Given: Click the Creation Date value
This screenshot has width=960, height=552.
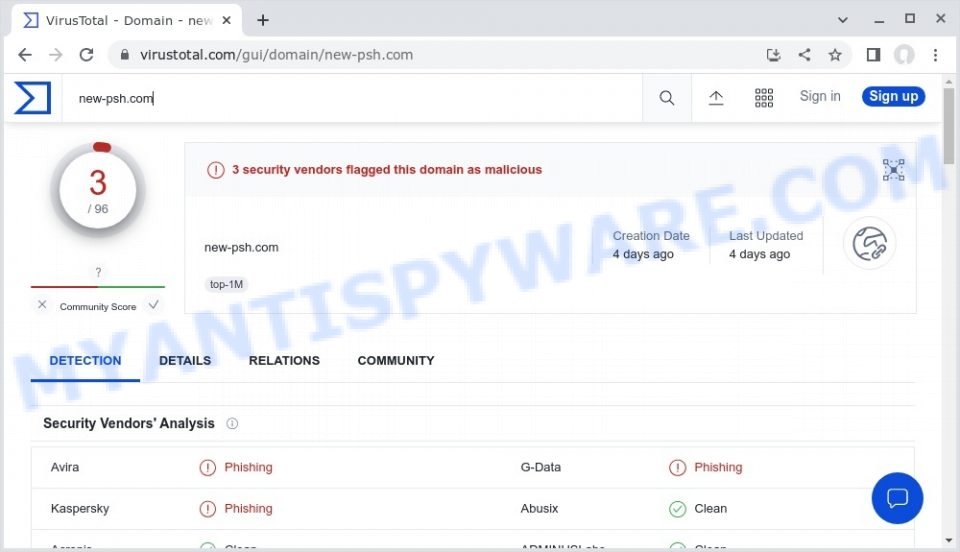Looking at the screenshot, I should [643, 254].
